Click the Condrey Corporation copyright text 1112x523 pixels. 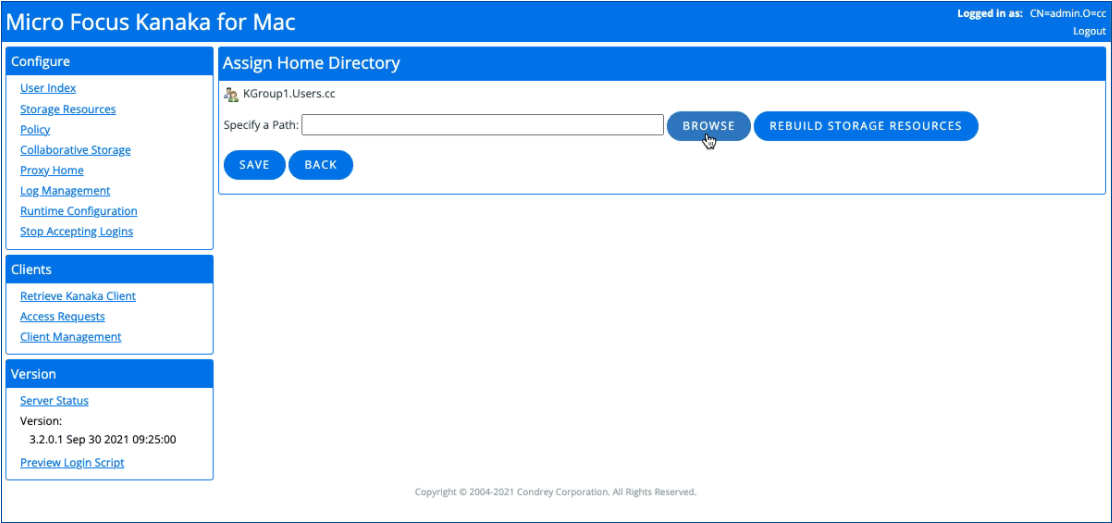[555, 492]
